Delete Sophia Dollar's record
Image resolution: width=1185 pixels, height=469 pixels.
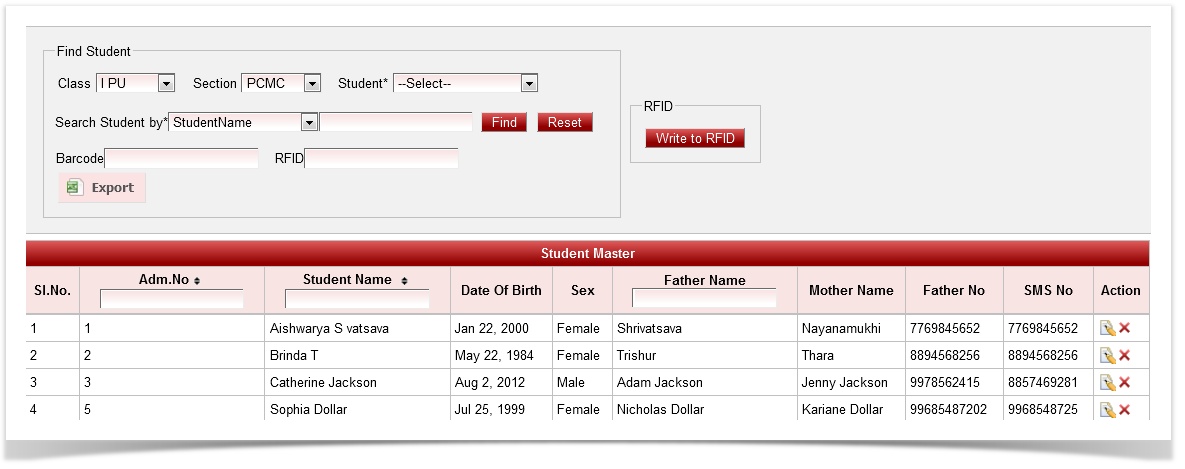pos(1124,409)
